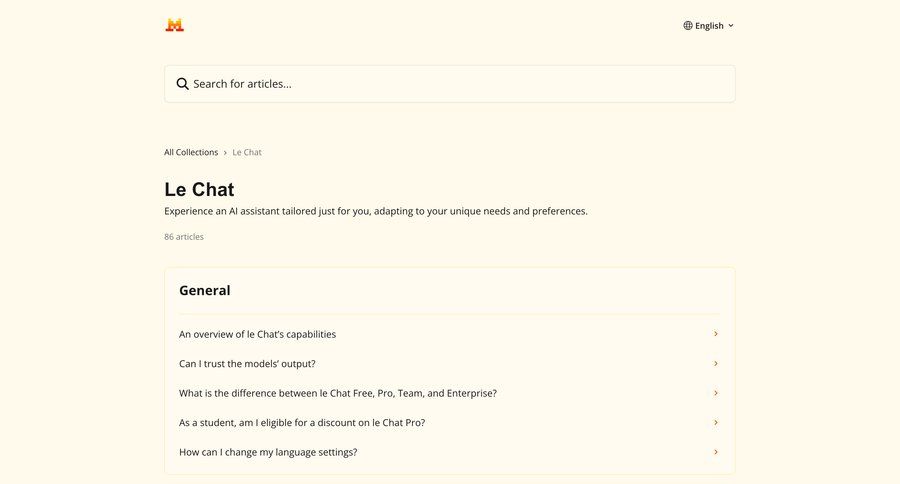Click chevron beside plan difference article
The height and width of the screenshot is (484, 900).
pyautogui.click(x=716, y=393)
